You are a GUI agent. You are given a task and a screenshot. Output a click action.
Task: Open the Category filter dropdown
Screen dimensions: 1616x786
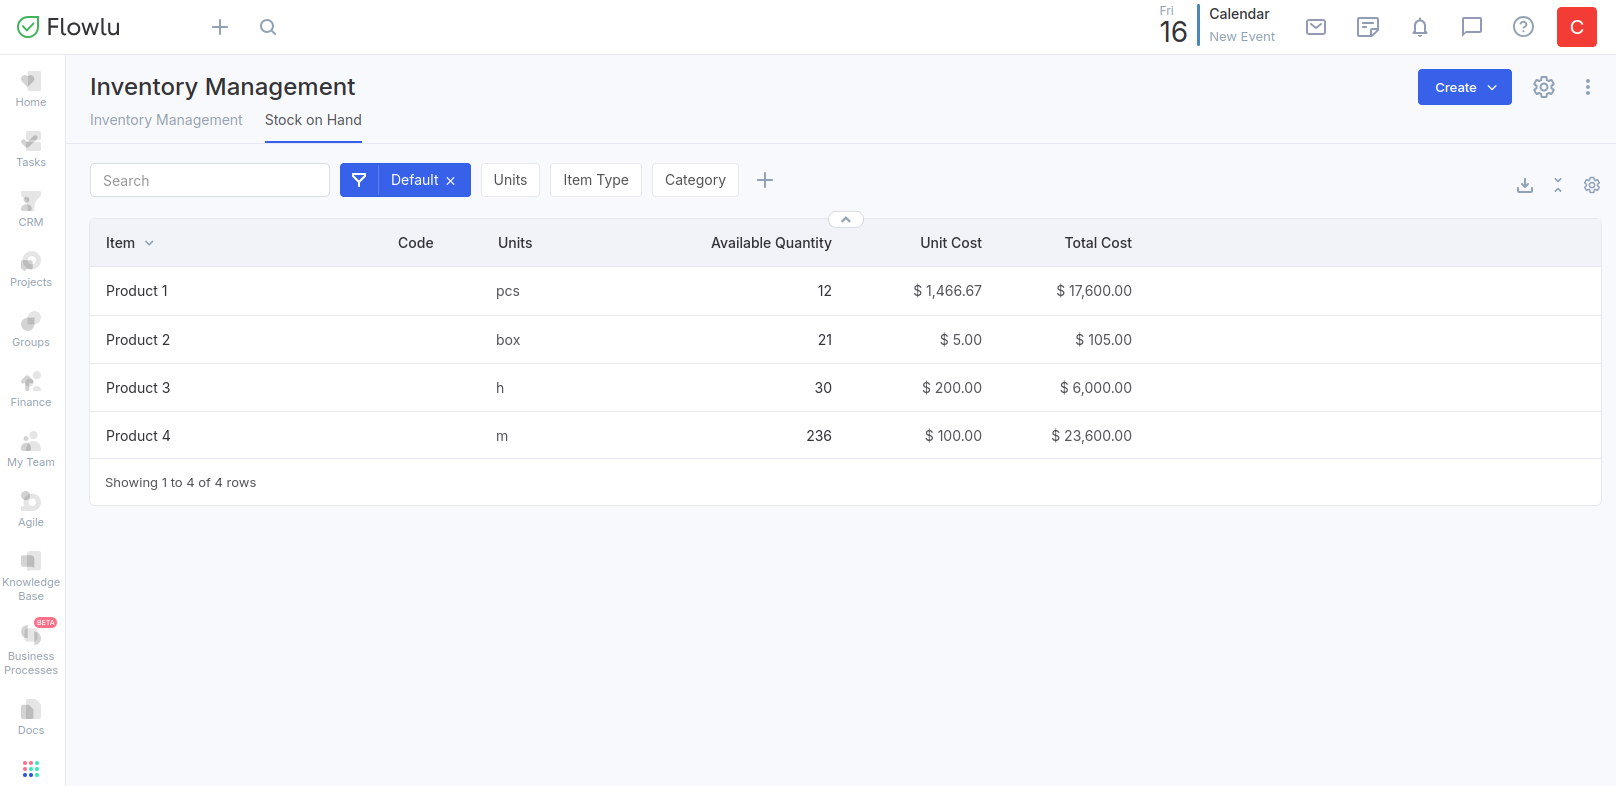coord(695,180)
